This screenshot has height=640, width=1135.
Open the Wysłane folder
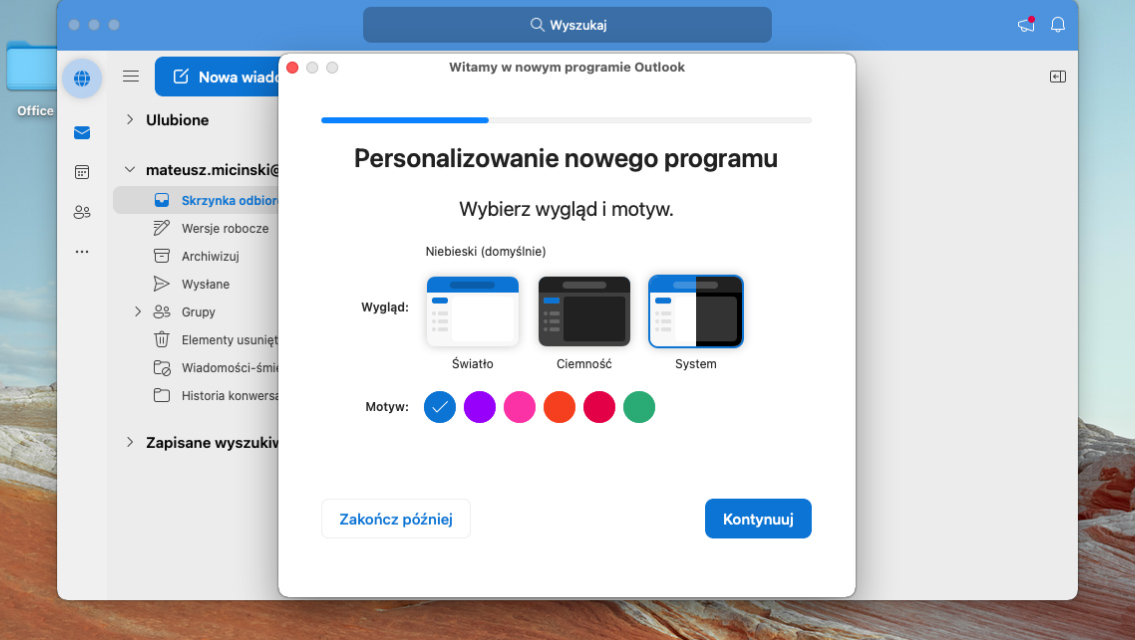tap(195, 284)
